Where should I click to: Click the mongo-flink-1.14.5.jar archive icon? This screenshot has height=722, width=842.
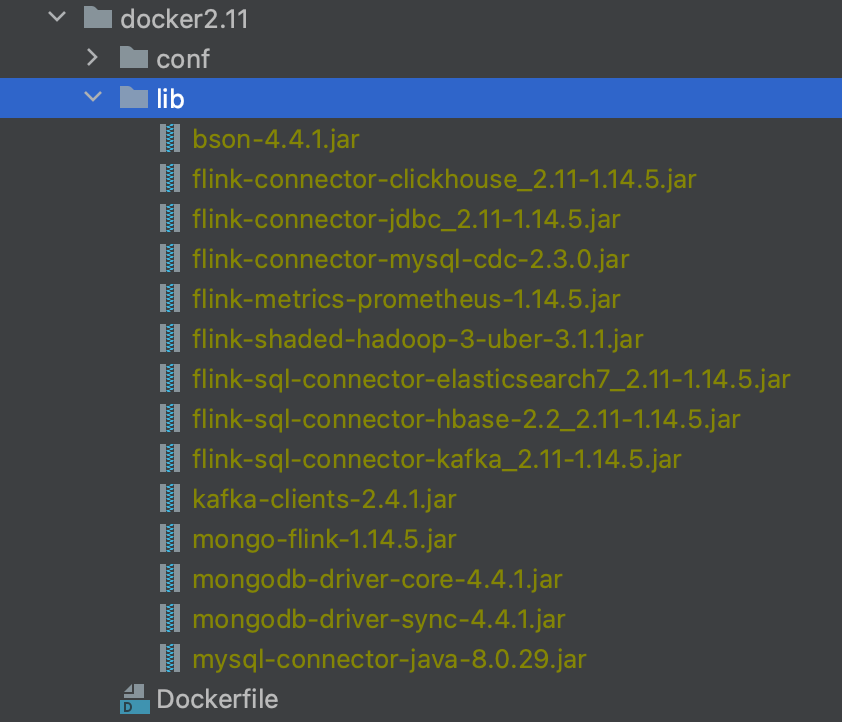(x=171, y=538)
